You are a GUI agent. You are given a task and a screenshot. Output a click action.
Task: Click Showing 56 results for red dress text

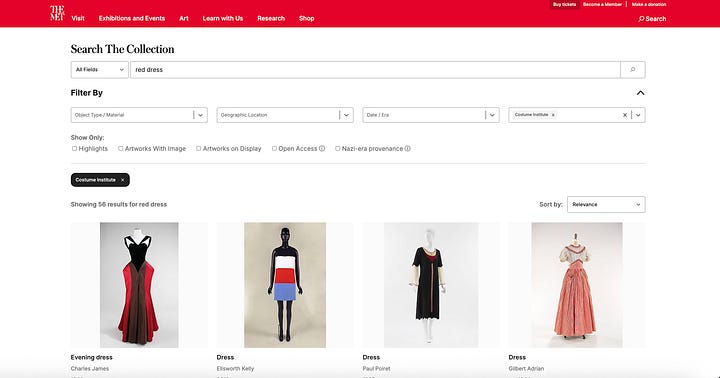pos(119,204)
